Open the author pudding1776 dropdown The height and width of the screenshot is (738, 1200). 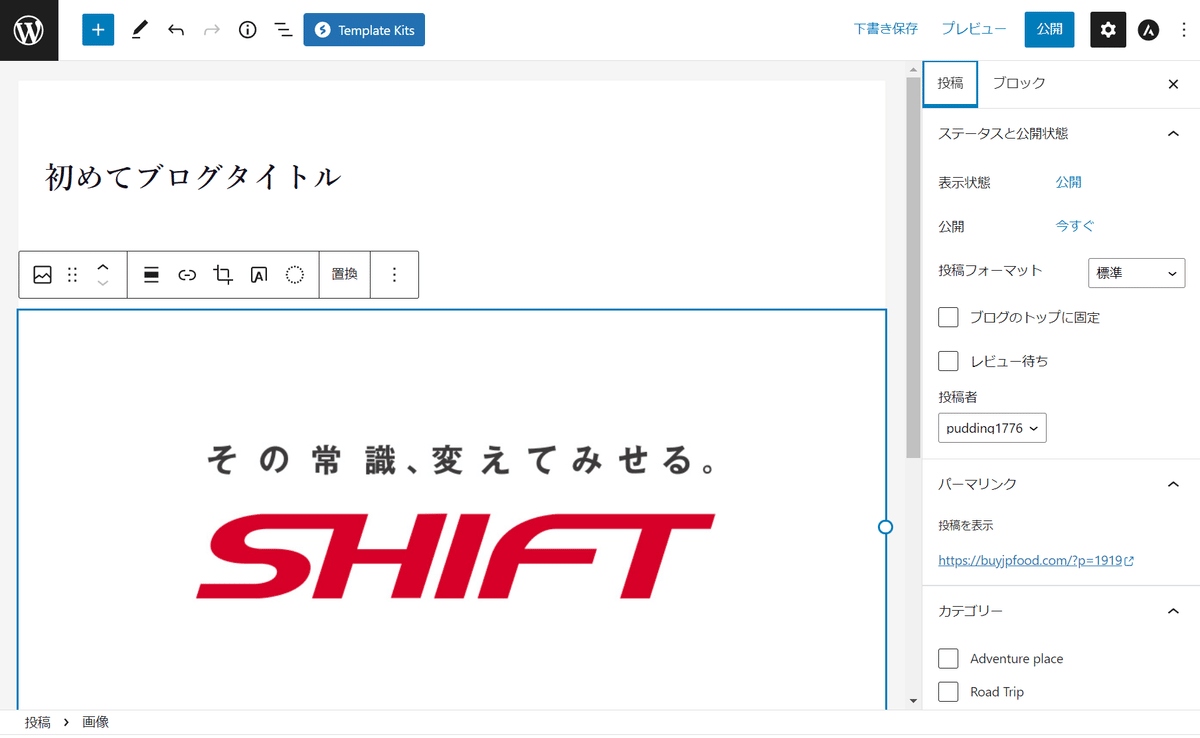point(992,428)
